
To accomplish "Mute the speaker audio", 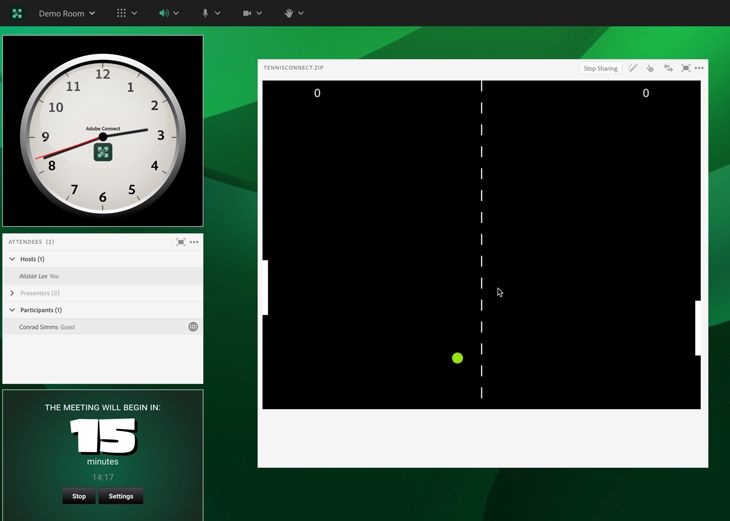I will coord(164,13).
